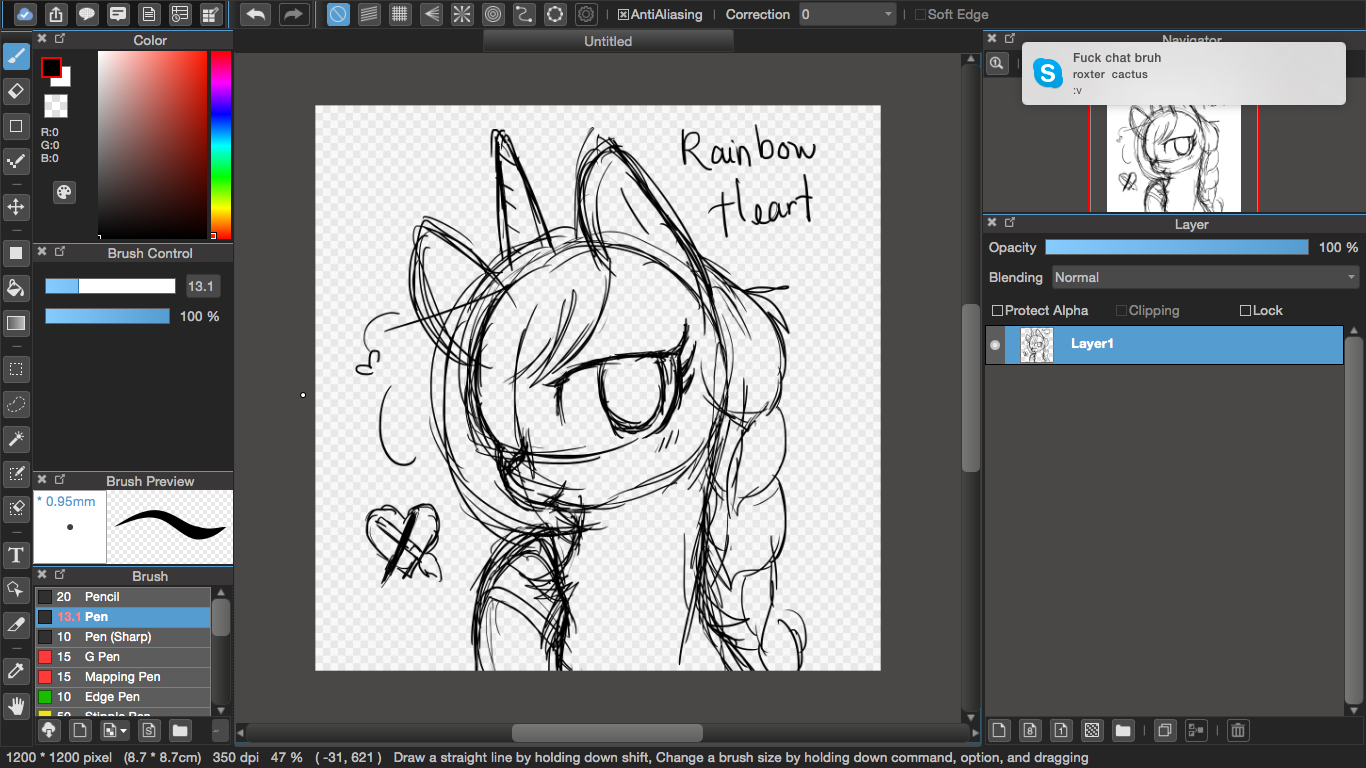Select the Text tool

pyautogui.click(x=16, y=555)
